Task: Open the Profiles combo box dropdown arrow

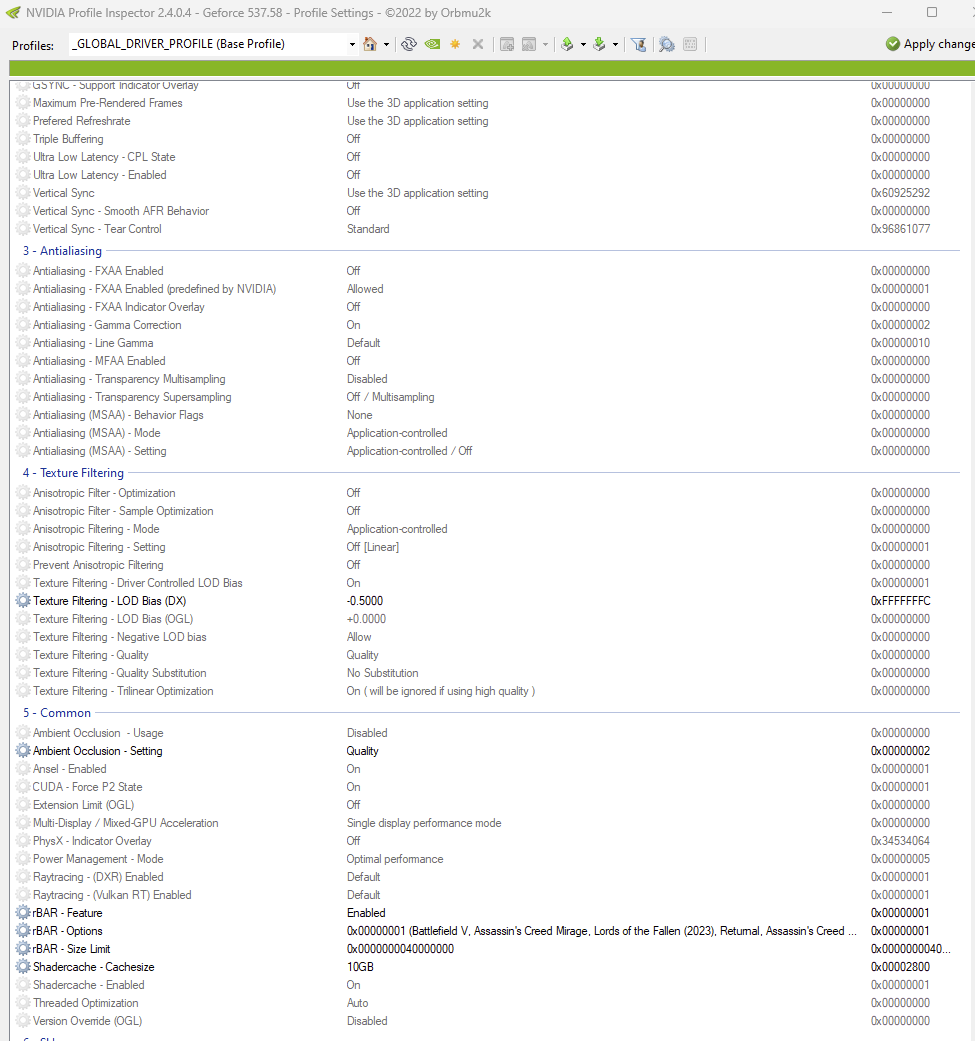Action: 352,44
